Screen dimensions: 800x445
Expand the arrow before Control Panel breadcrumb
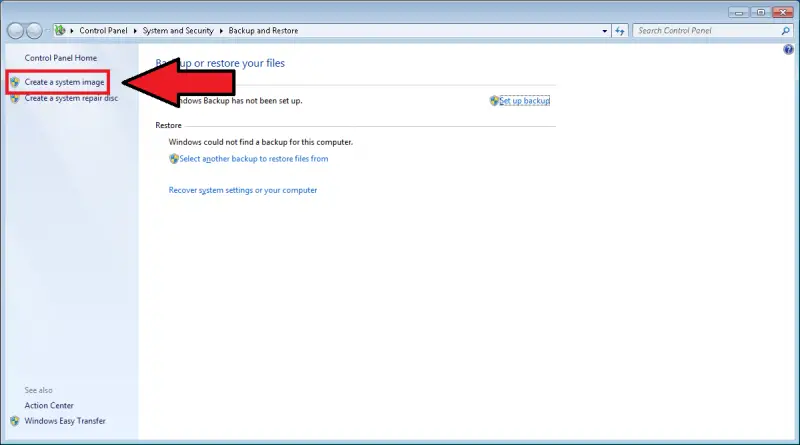point(72,31)
